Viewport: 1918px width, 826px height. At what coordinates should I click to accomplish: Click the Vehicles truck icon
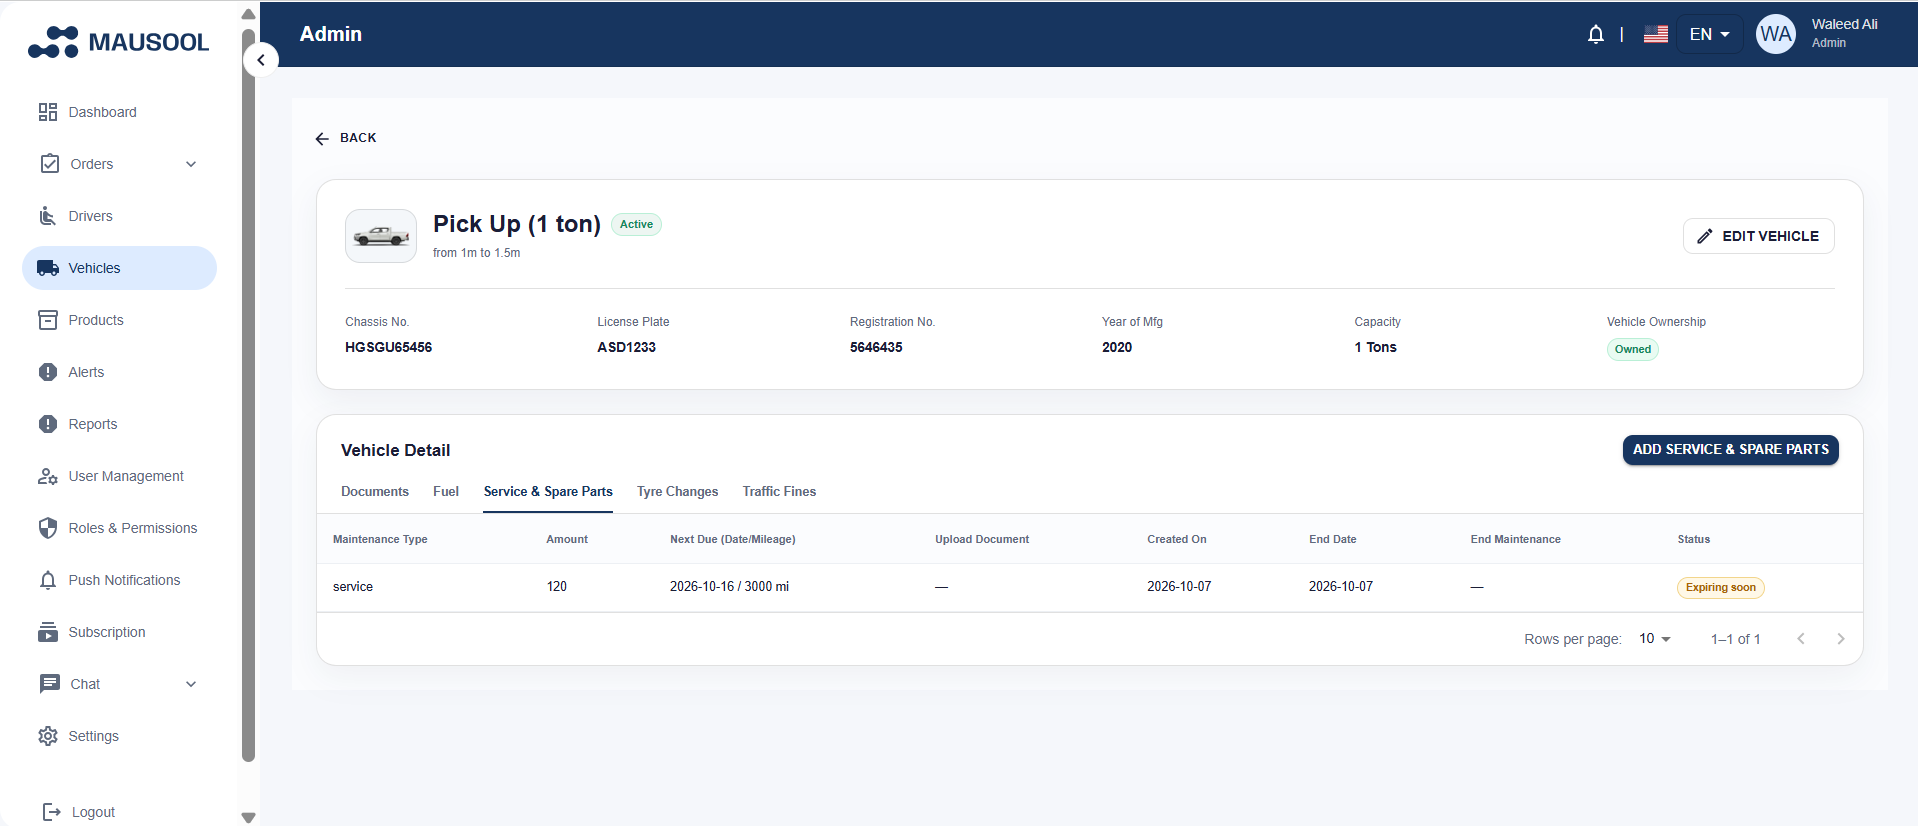click(48, 268)
